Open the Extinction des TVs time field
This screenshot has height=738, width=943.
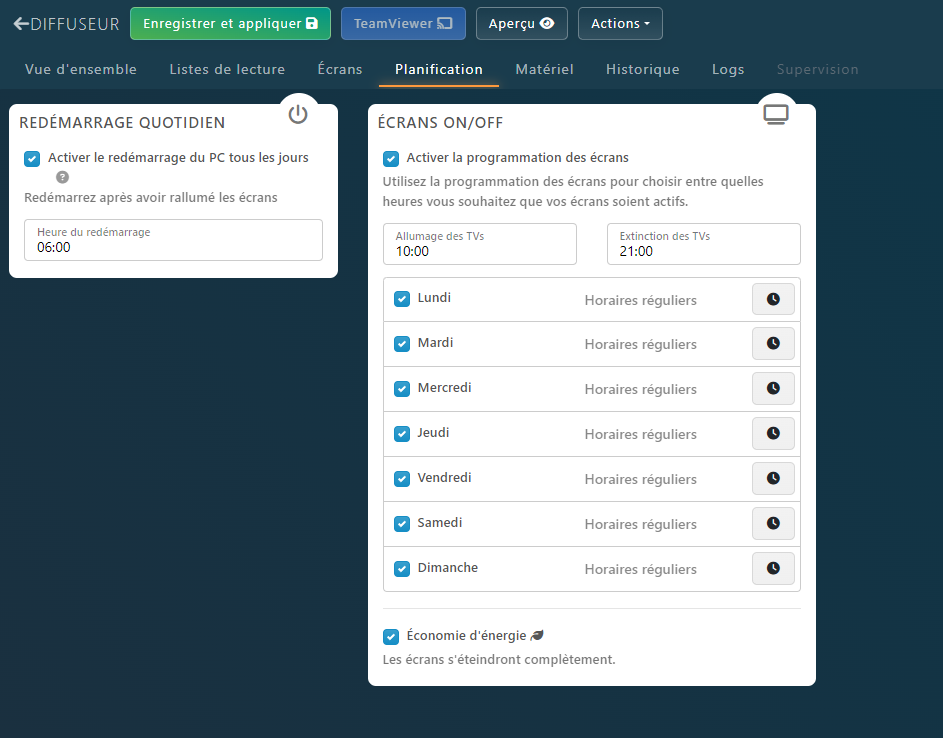(704, 244)
